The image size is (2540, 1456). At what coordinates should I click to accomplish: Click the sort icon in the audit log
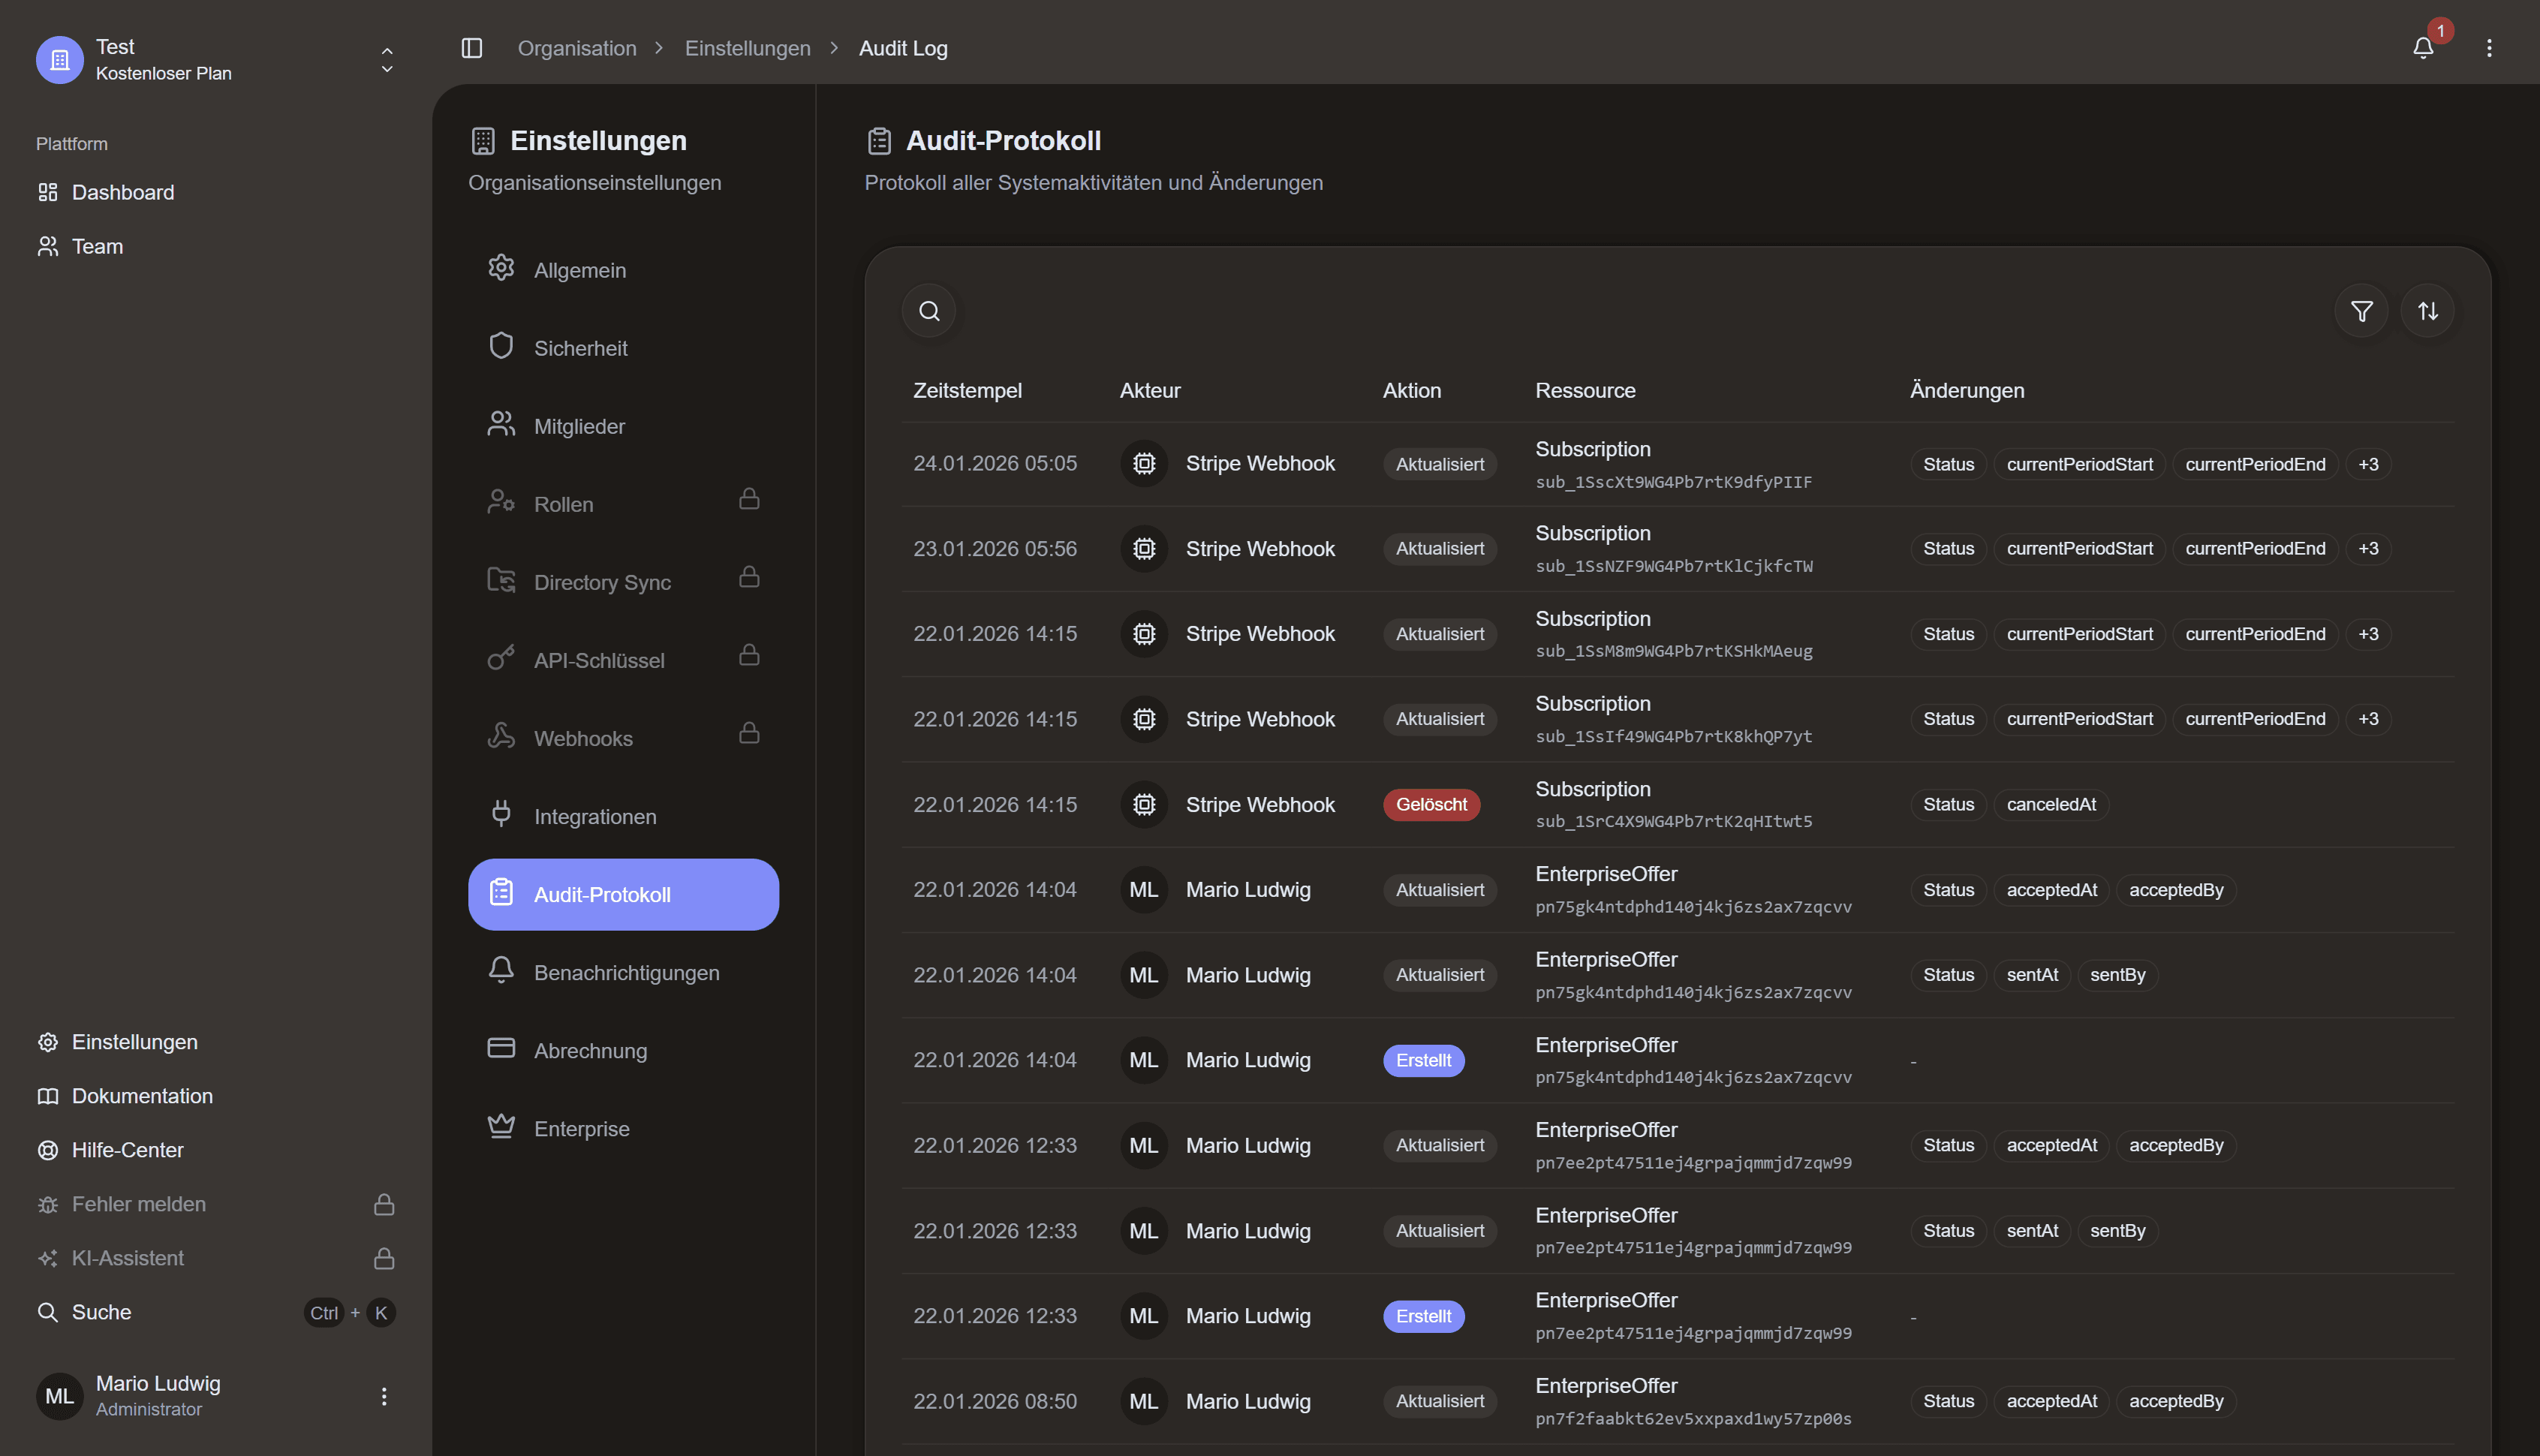pyautogui.click(x=2429, y=310)
